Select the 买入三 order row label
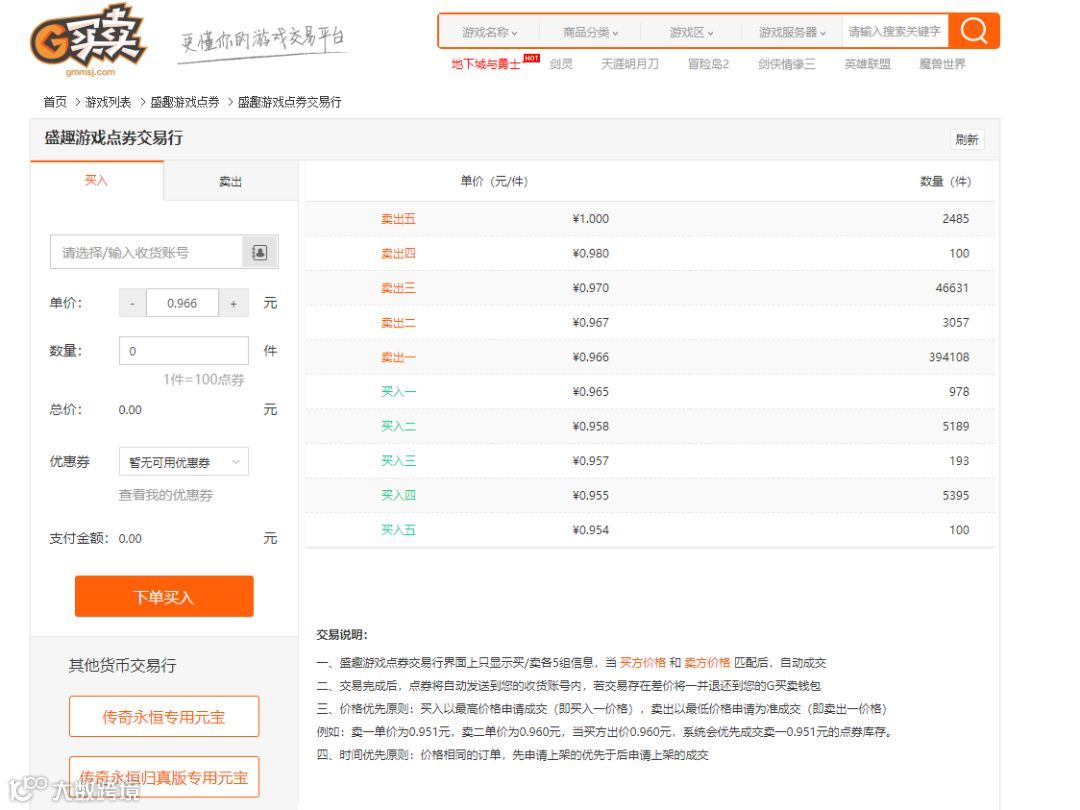 [398, 461]
